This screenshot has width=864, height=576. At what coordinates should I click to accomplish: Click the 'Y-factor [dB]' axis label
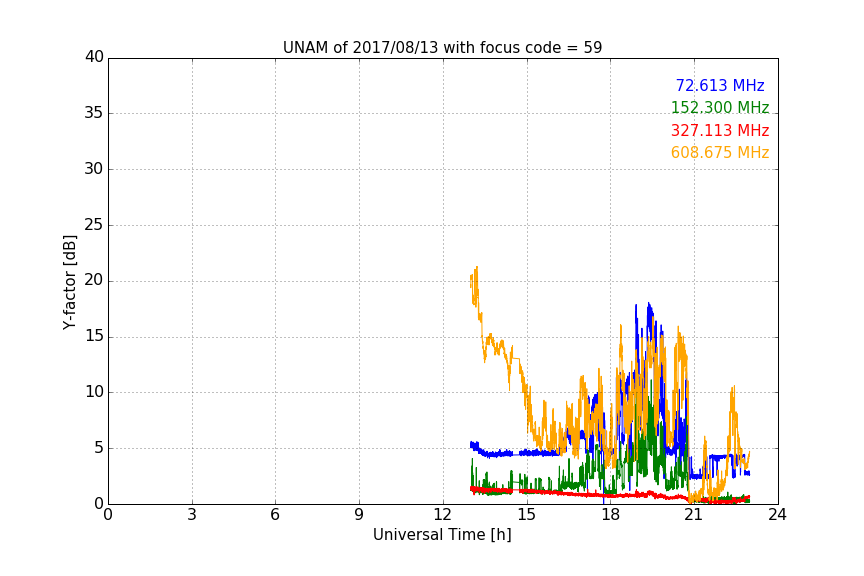(x=69, y=282)
